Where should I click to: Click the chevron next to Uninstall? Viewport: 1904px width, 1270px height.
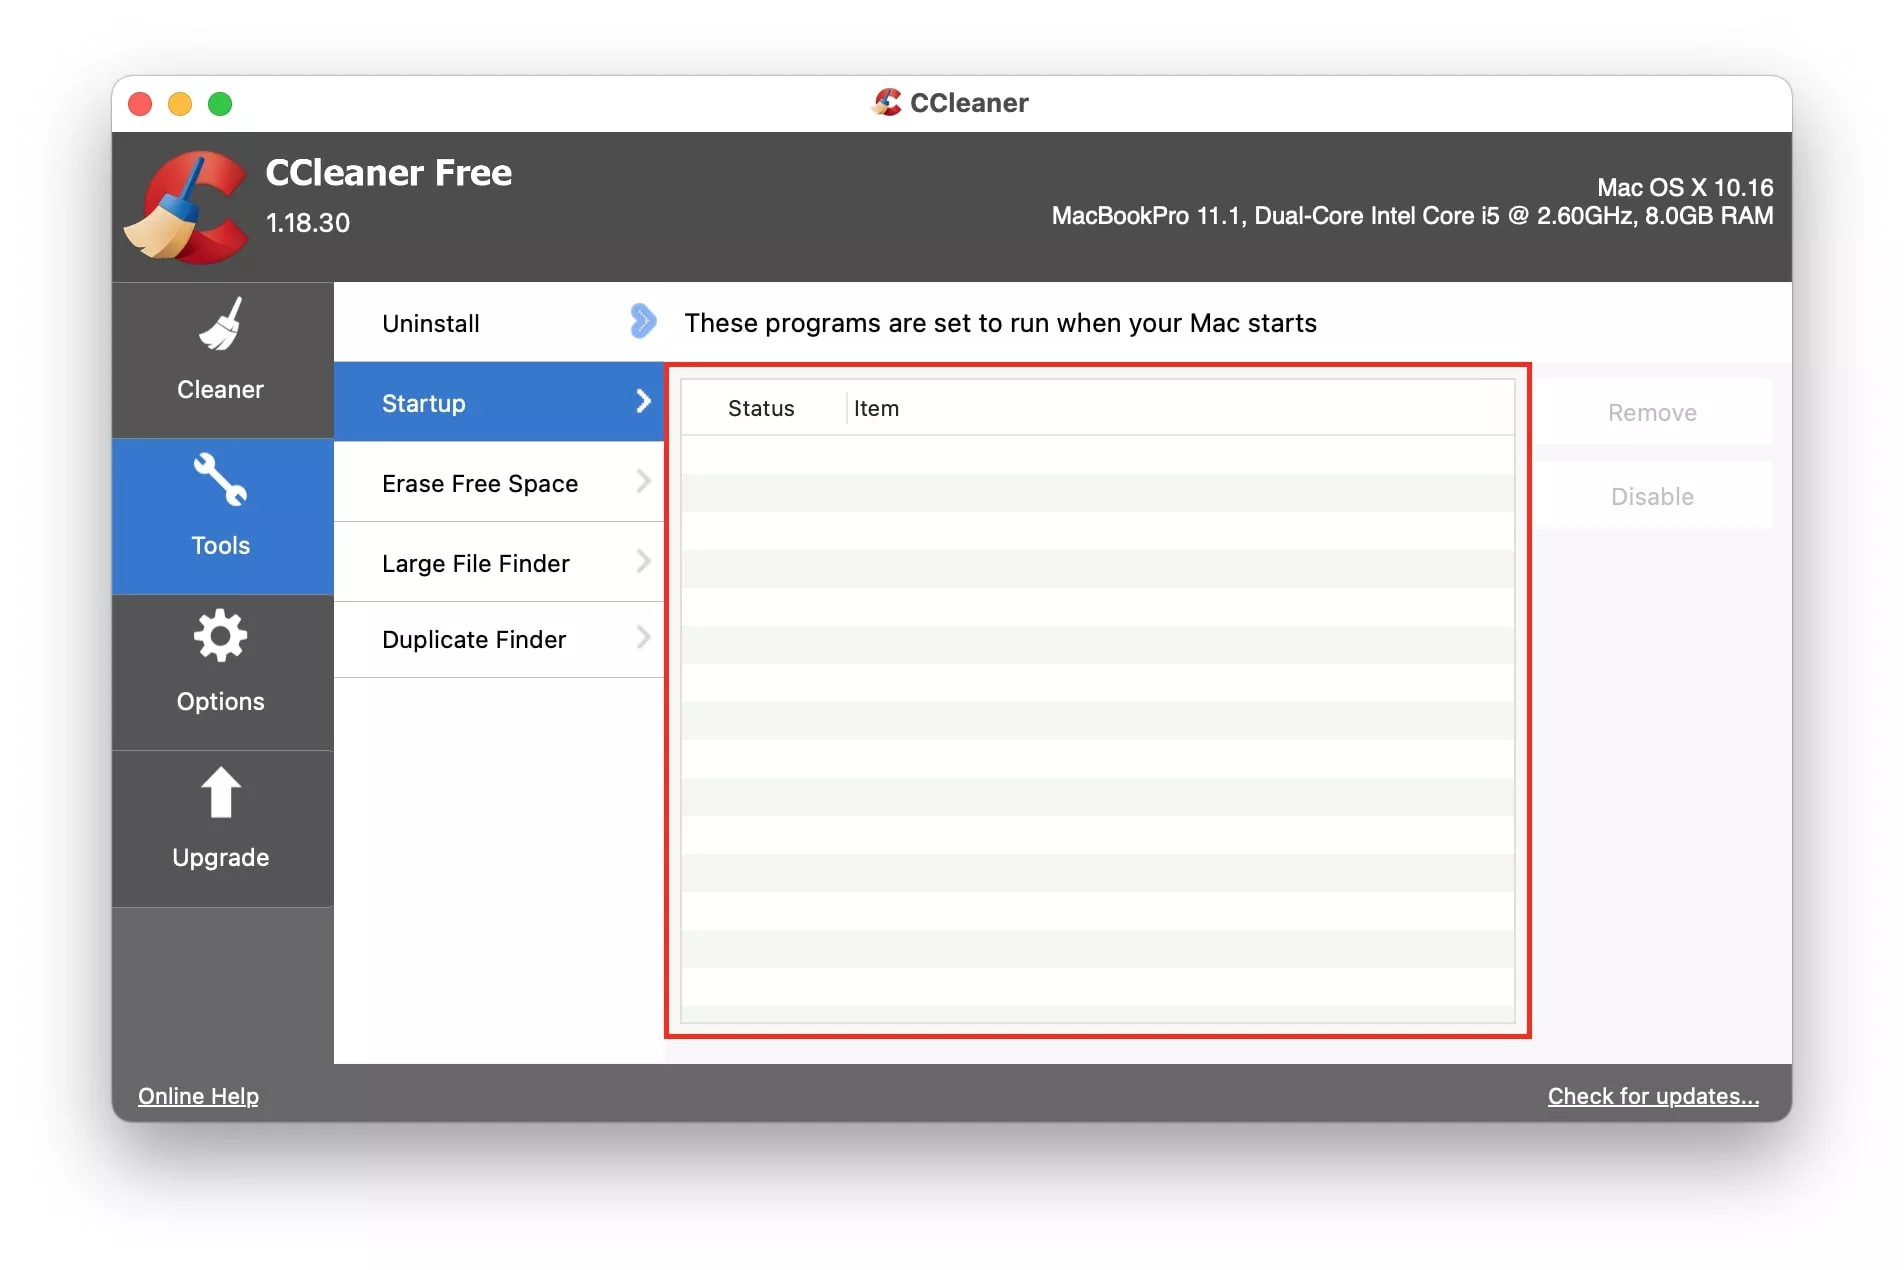(x=643, y=321)
